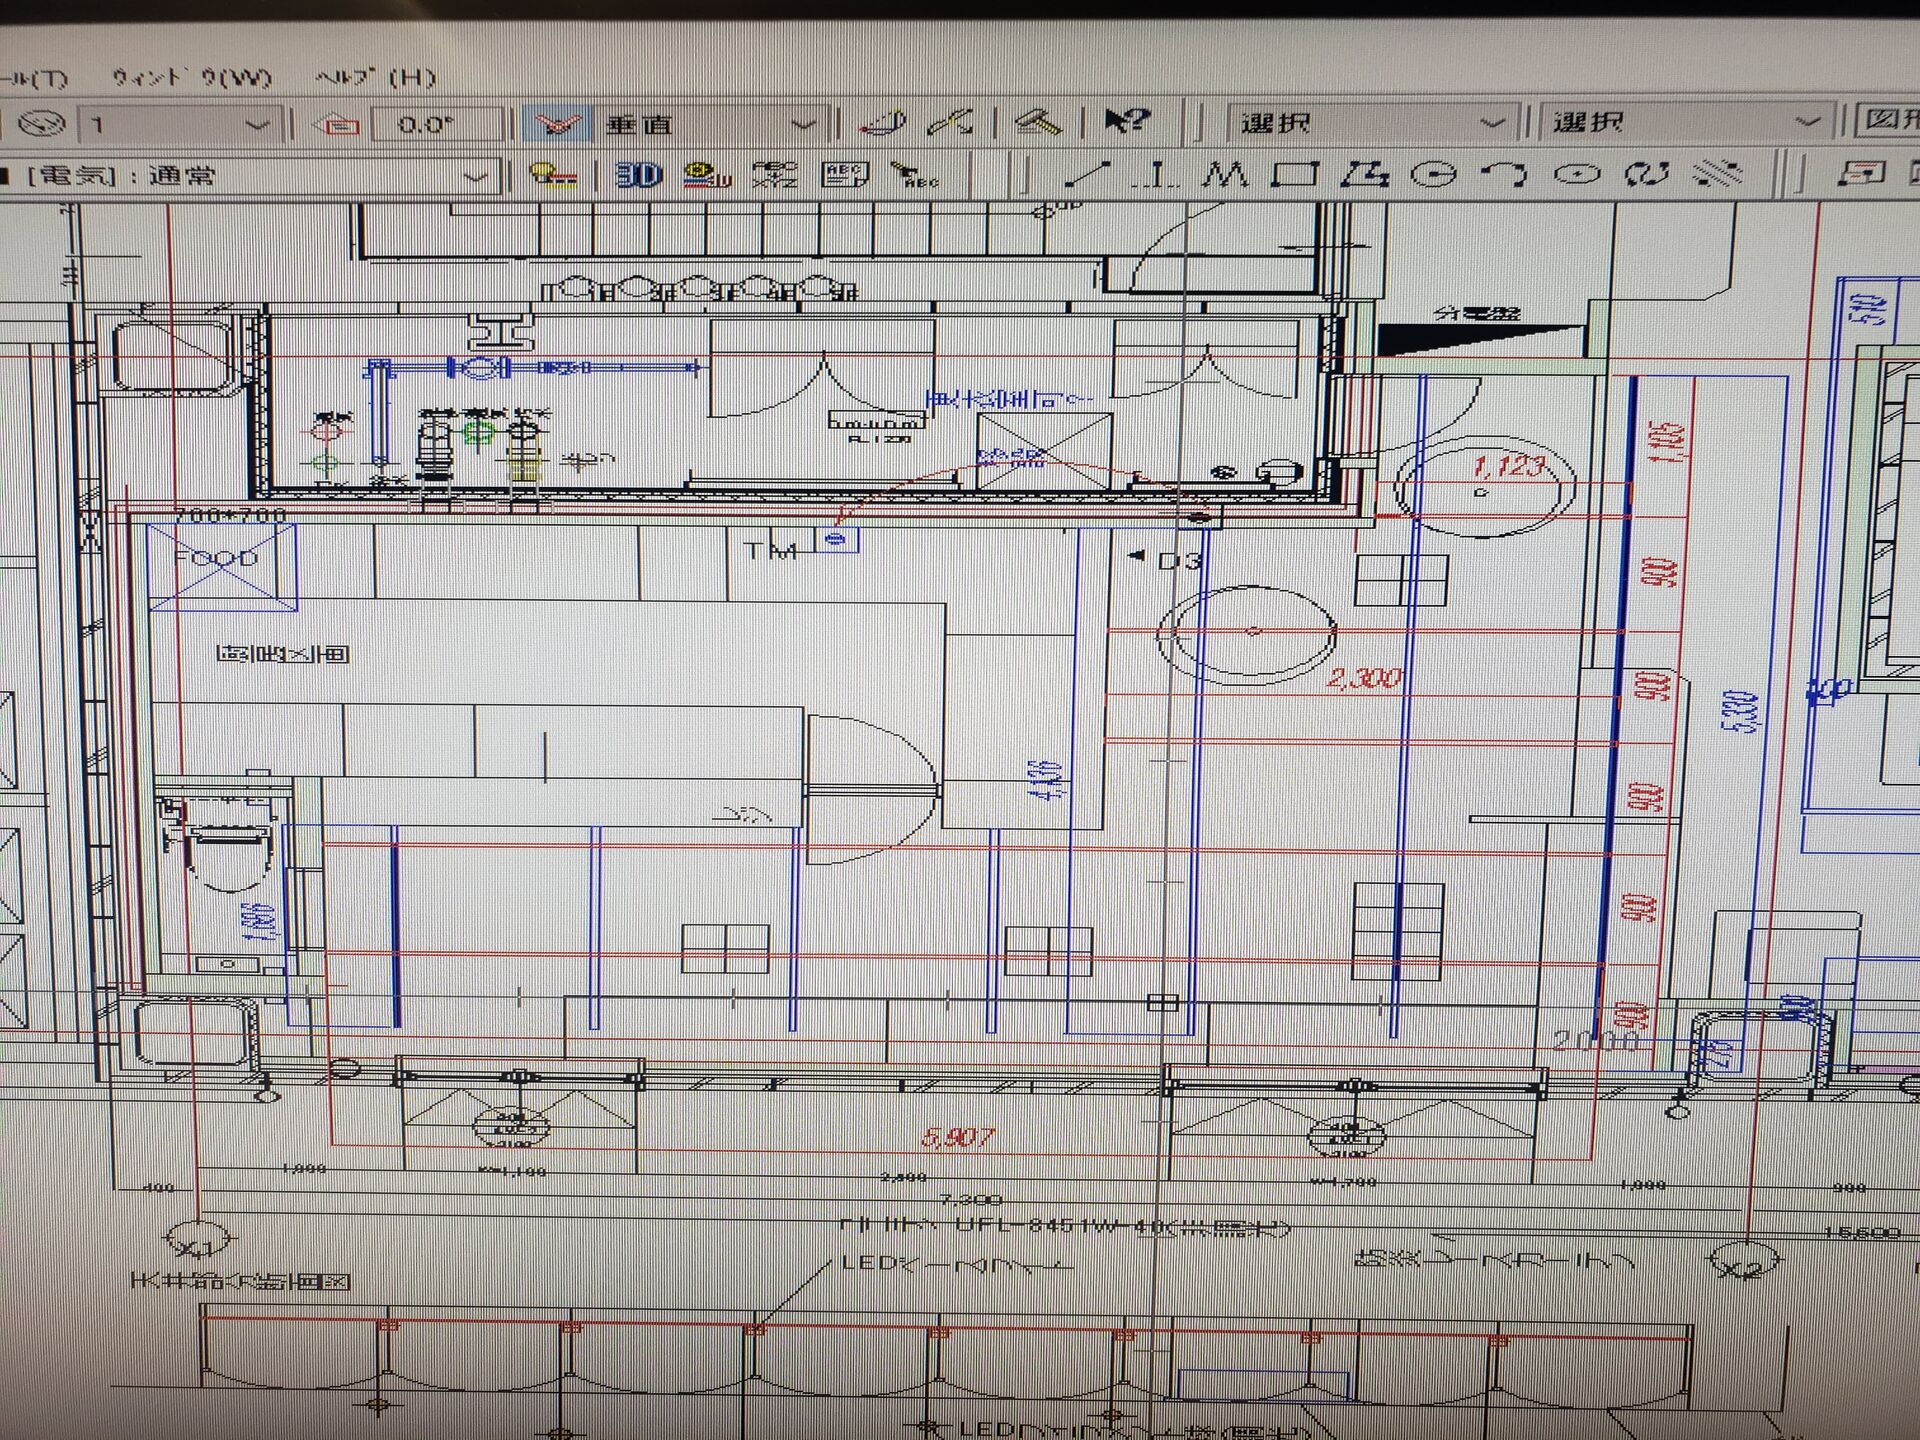The height and width of the screenshot is (1440, 1920).
Task: Click the compass icon beside the scale dropdown
Action: pos(43,124)
